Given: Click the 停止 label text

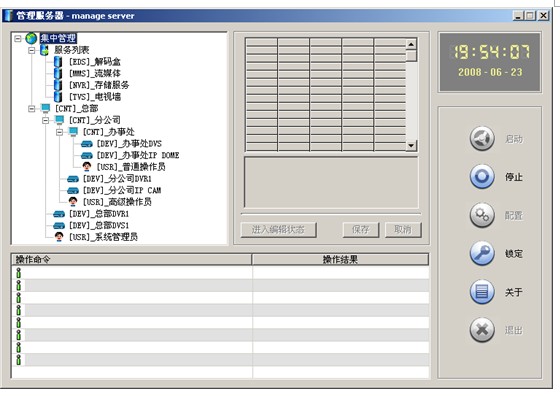Looking at the screenshot, I should coord(514,177).
